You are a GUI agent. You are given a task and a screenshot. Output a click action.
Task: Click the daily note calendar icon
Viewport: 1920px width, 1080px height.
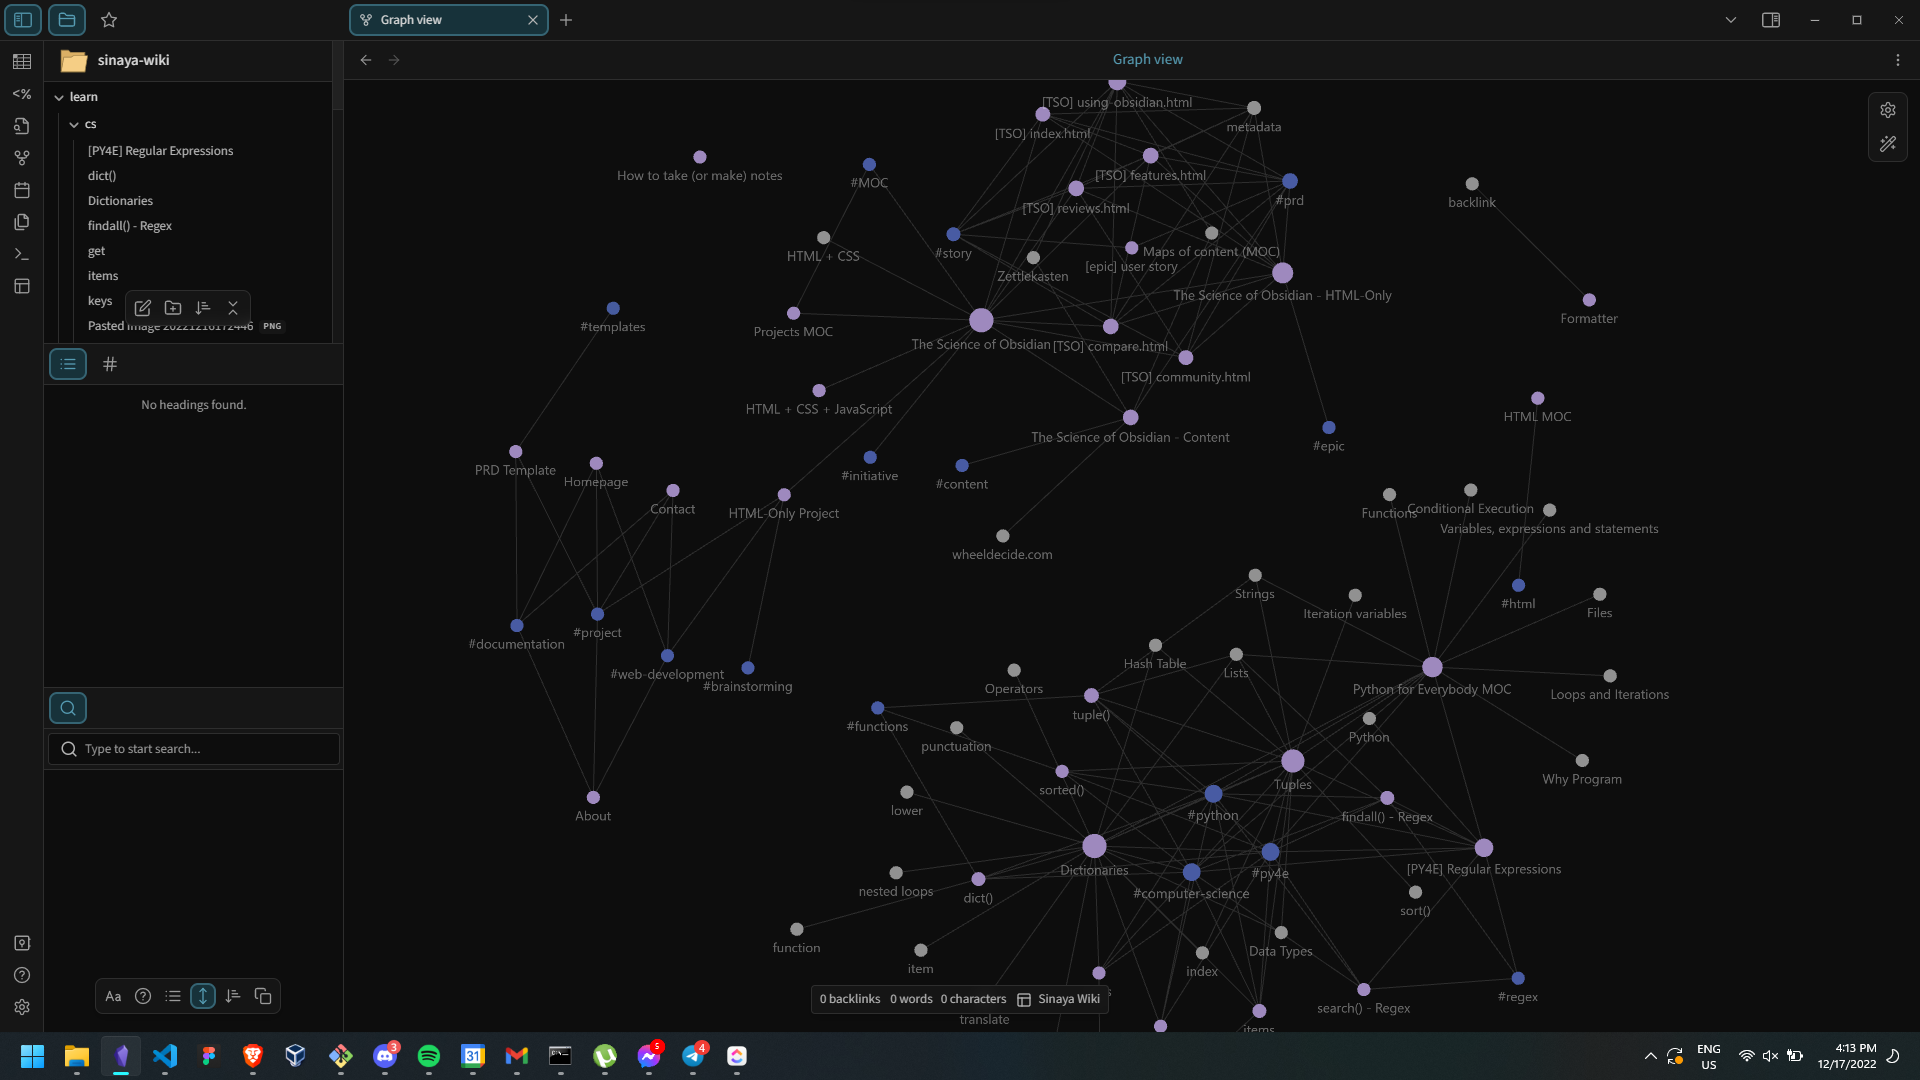tap(22, 190)
